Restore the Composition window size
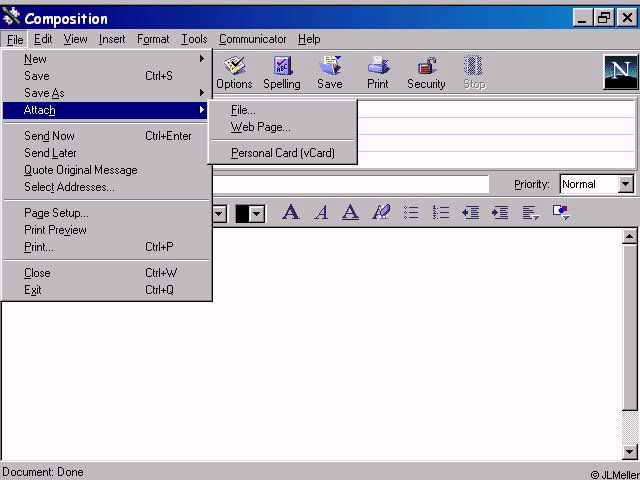The height and width of the screenshot is (480, 640). click(x=604, y=18)
